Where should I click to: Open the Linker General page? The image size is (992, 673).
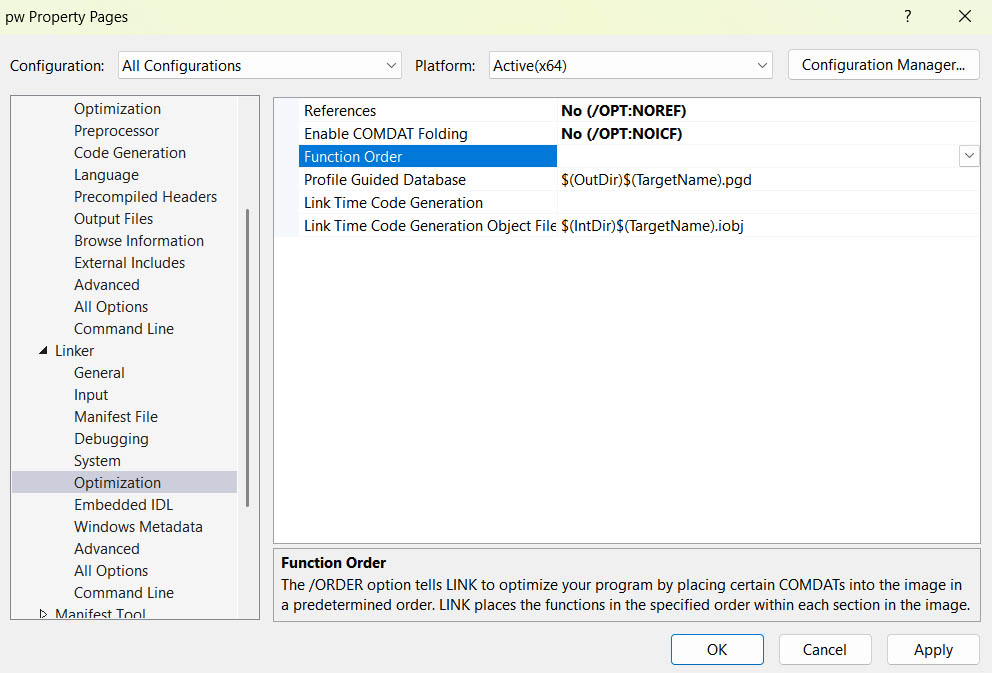99,373
